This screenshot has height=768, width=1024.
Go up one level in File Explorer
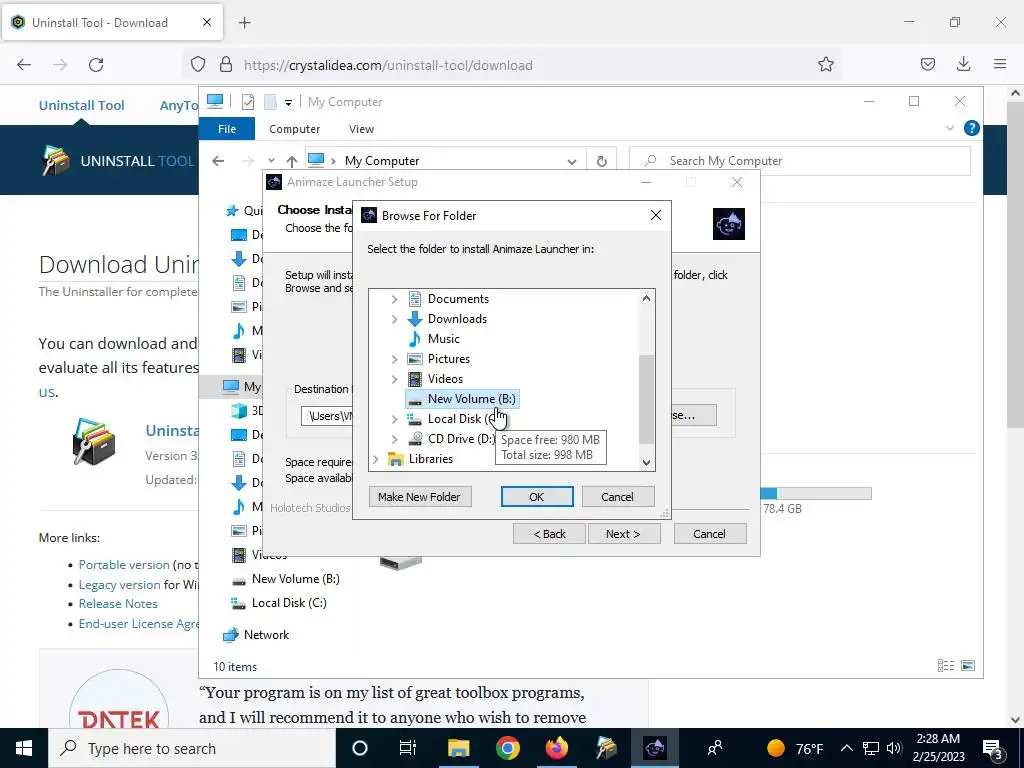291,161
